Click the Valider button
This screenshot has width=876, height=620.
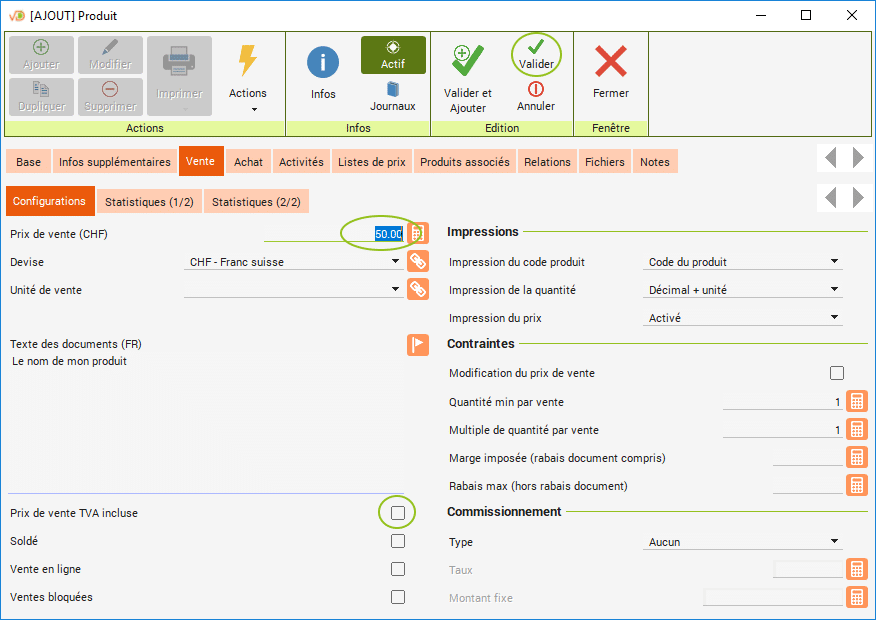(537, 55)
